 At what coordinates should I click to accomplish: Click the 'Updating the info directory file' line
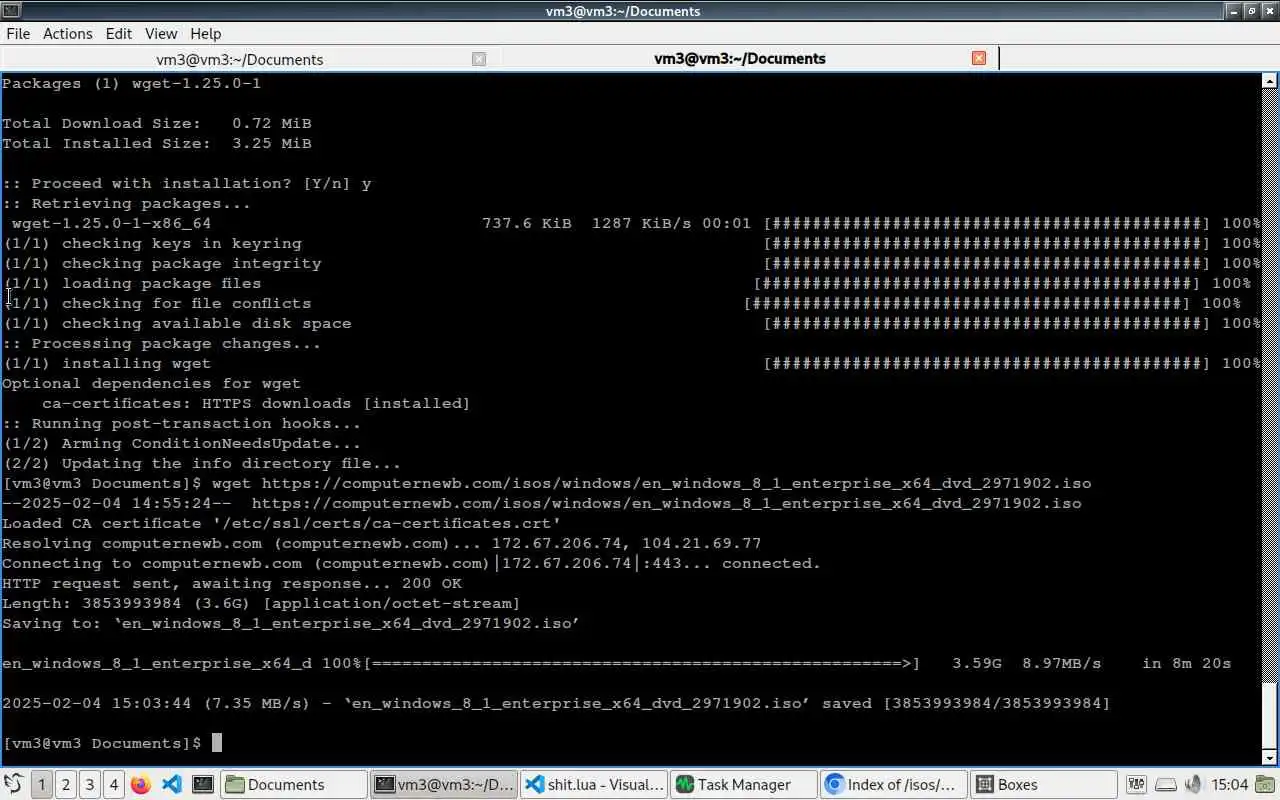pos(202,463)
